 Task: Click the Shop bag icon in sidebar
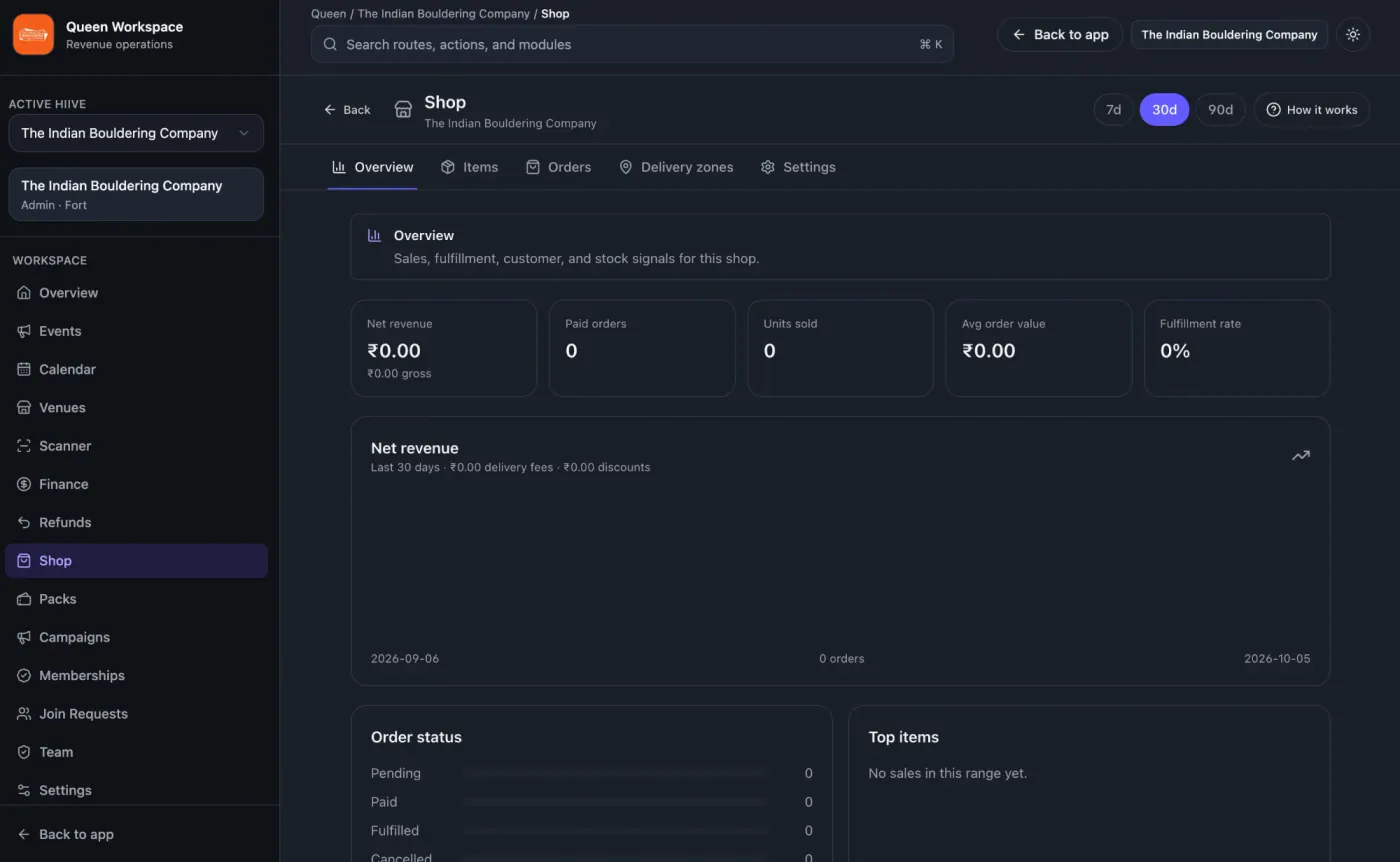coord(24,561)
